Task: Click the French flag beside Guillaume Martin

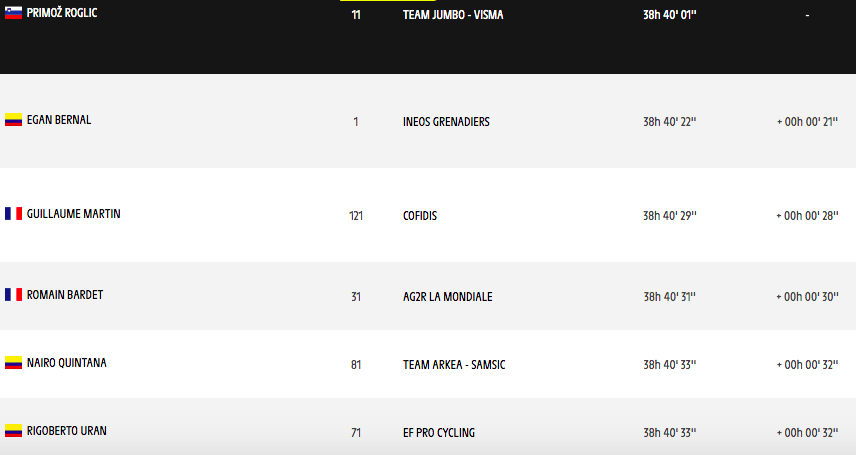Action: [x=13, y=214]
